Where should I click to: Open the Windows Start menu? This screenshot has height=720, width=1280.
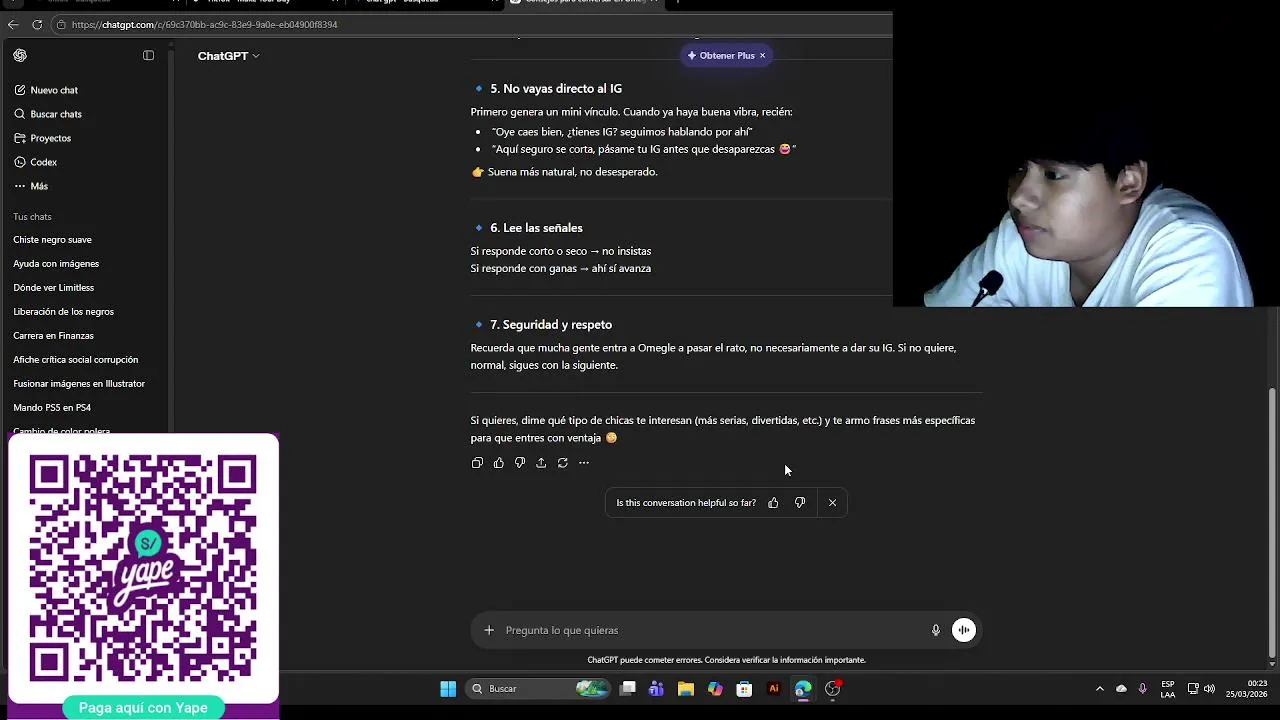click(448, 688)
